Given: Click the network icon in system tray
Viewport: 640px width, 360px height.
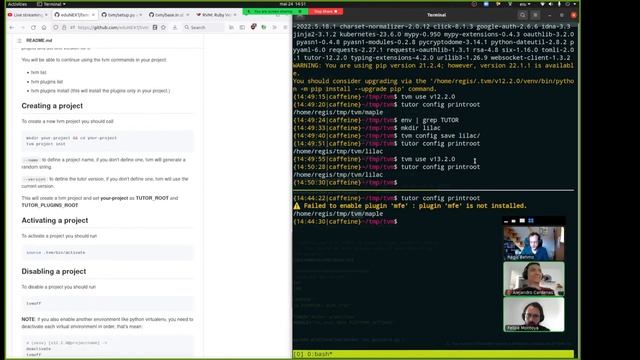Looking at the screenshot, I should (542, 4).
